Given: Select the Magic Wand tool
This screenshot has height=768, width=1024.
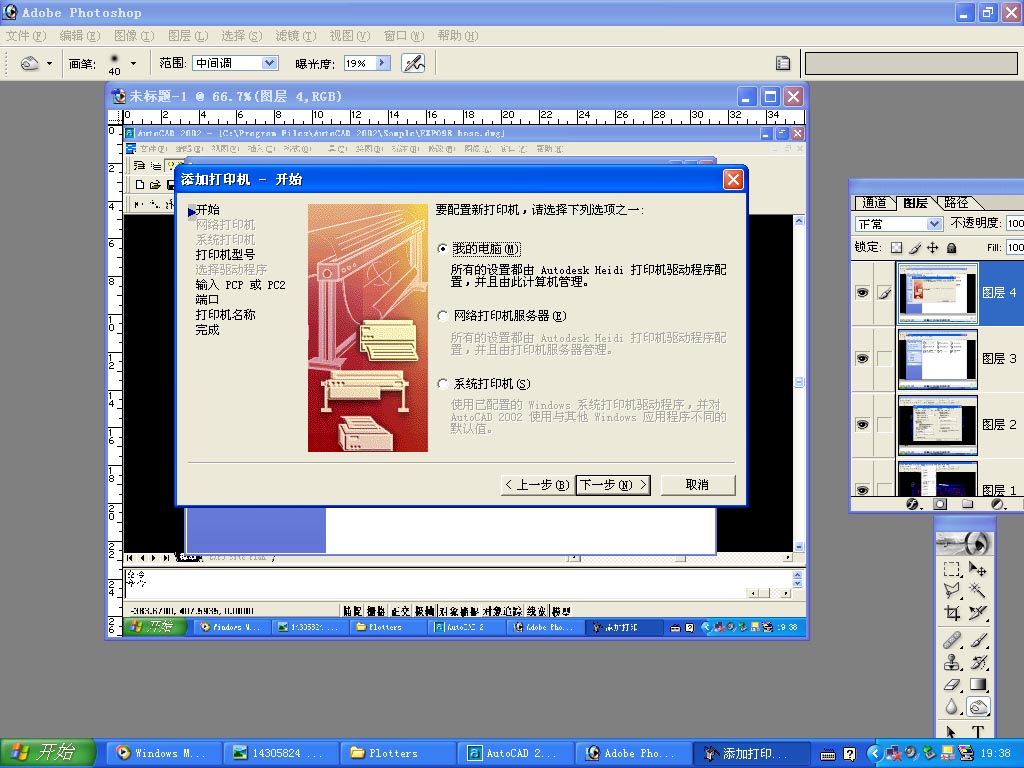Looking at the screenshot, I should tap(978, 591).
